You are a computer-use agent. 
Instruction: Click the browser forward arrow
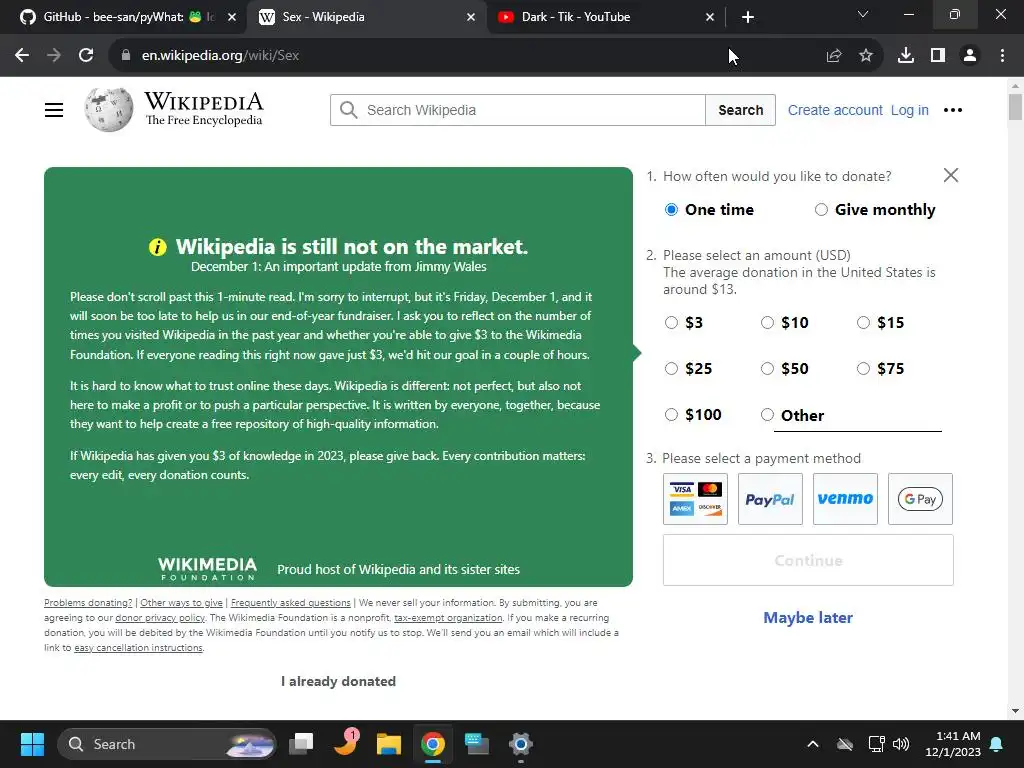(x=54, y=56)
